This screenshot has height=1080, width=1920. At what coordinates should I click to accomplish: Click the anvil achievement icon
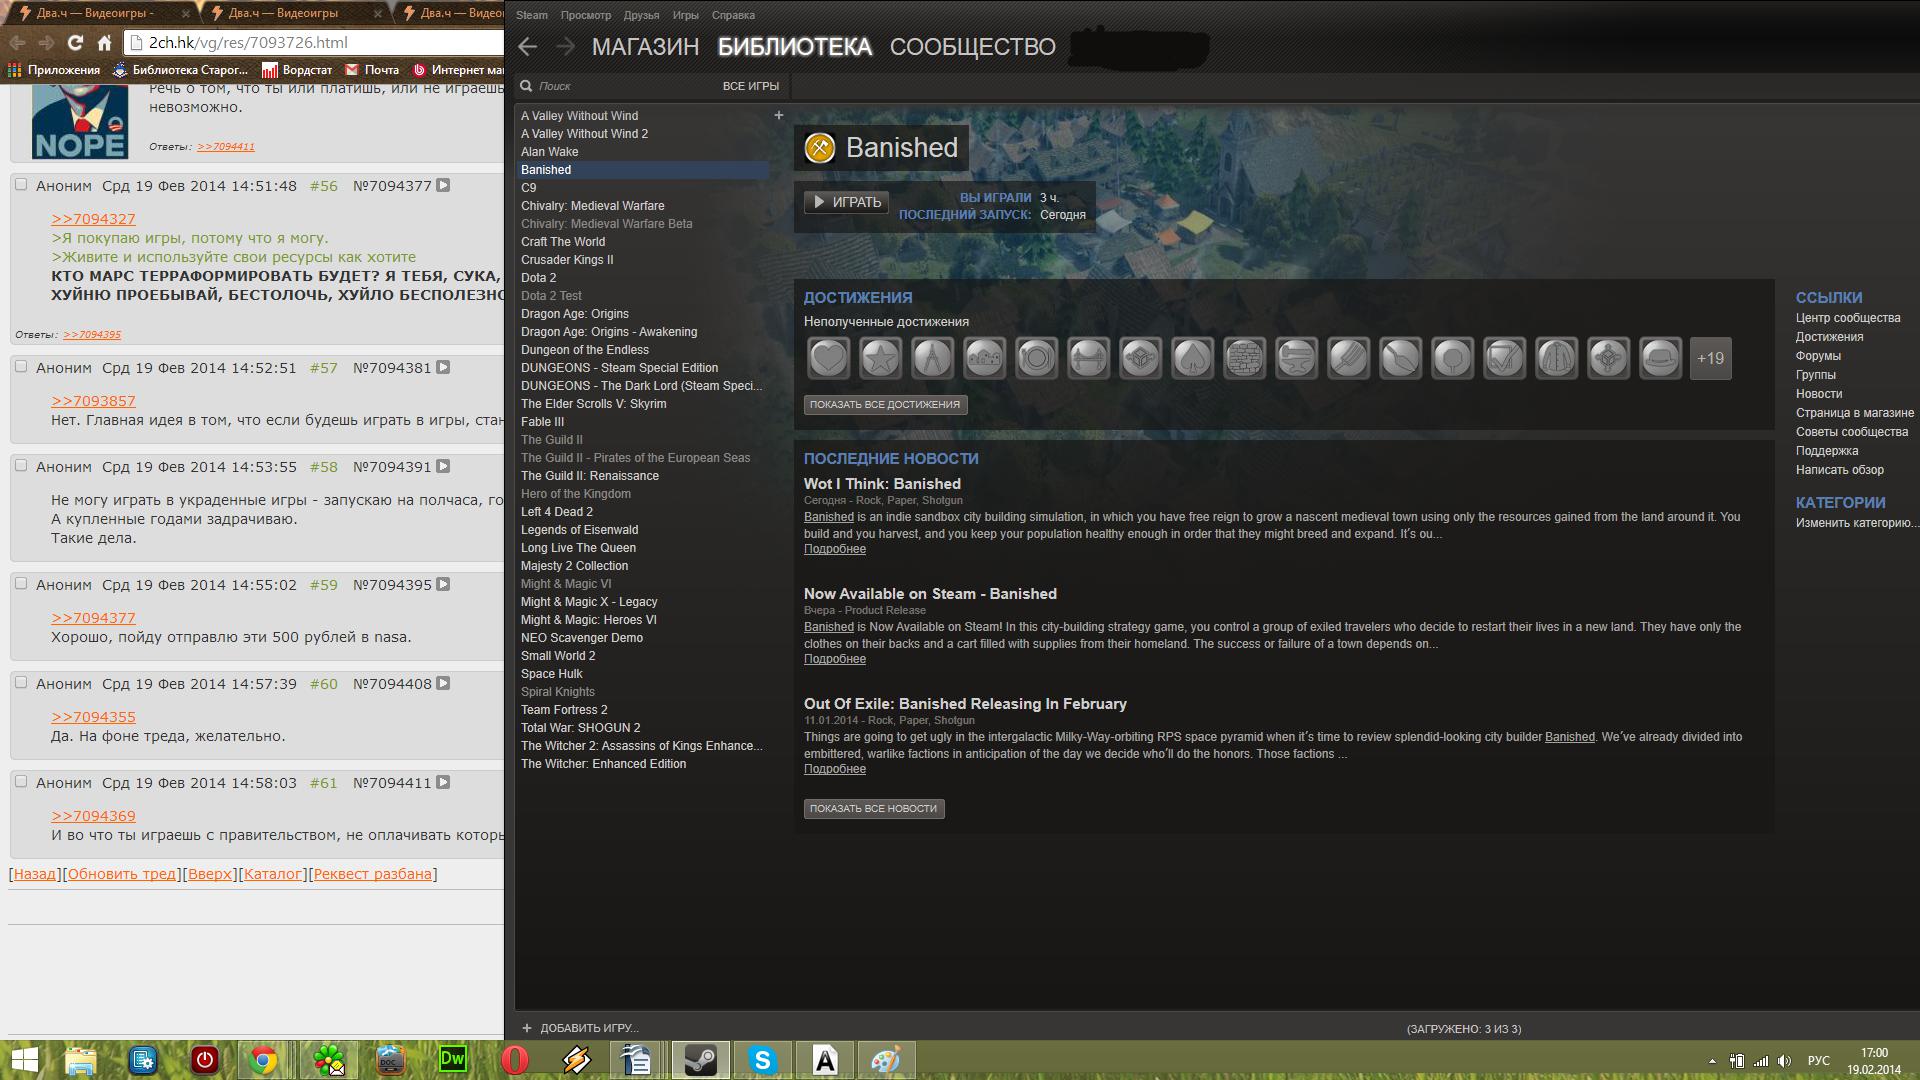tap(1297, 359)
